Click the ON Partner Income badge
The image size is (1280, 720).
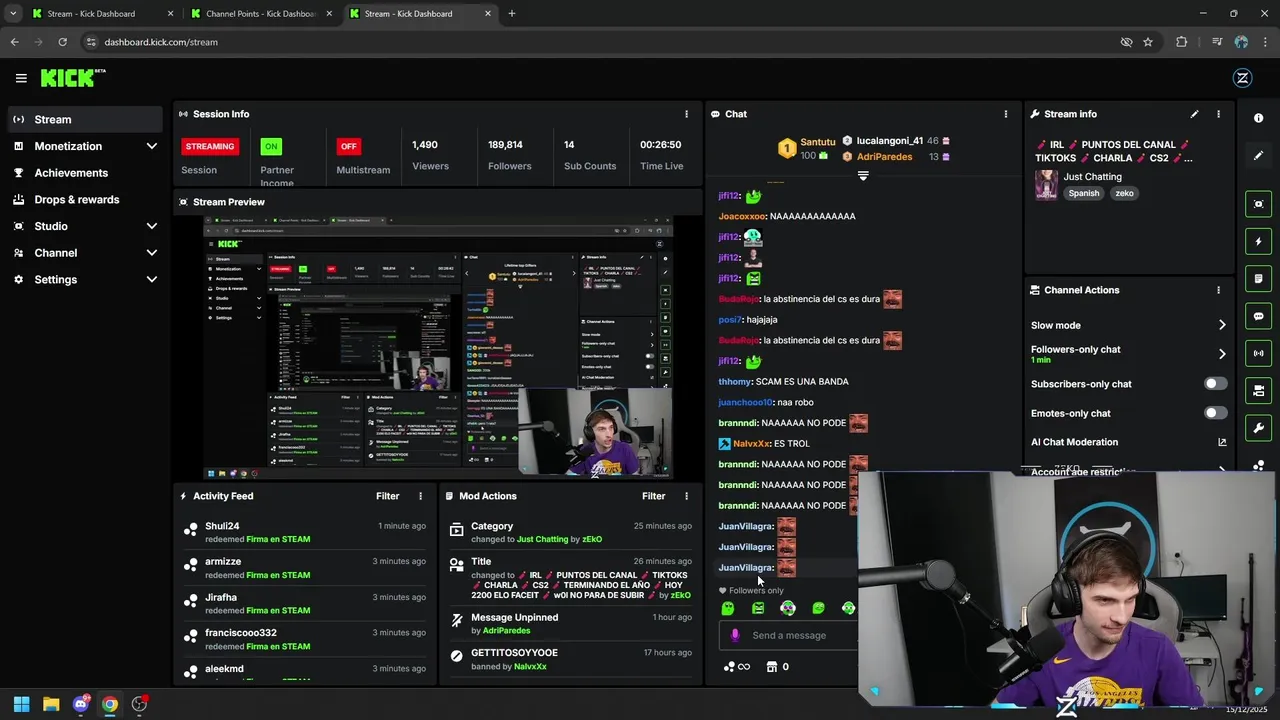(x=270, y=146)
